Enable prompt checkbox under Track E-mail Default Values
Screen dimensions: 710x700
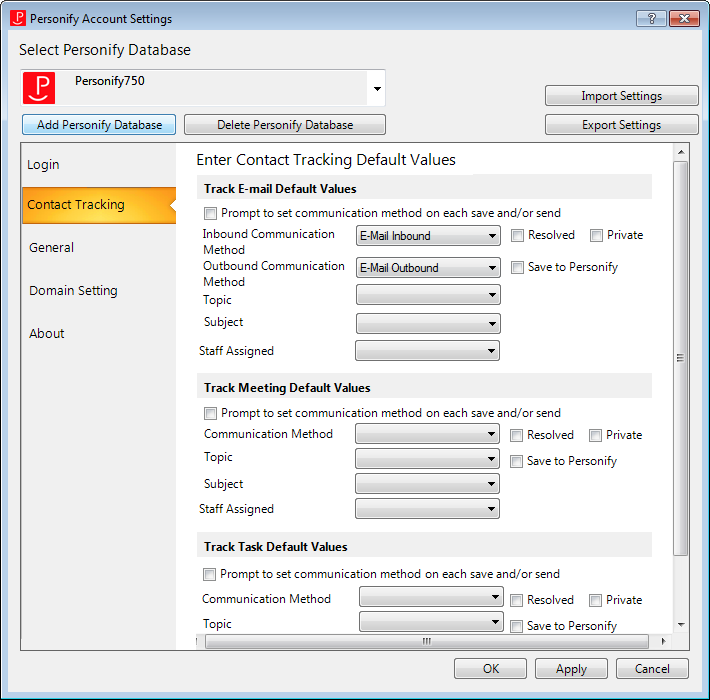pos(210,213)
